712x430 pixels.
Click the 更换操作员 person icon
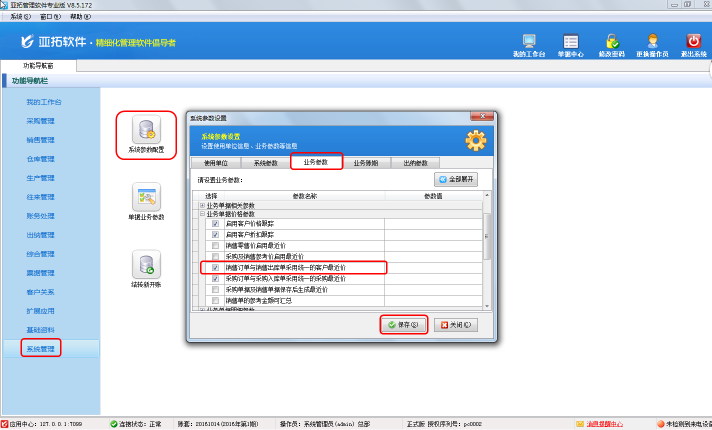pos(652,42)
